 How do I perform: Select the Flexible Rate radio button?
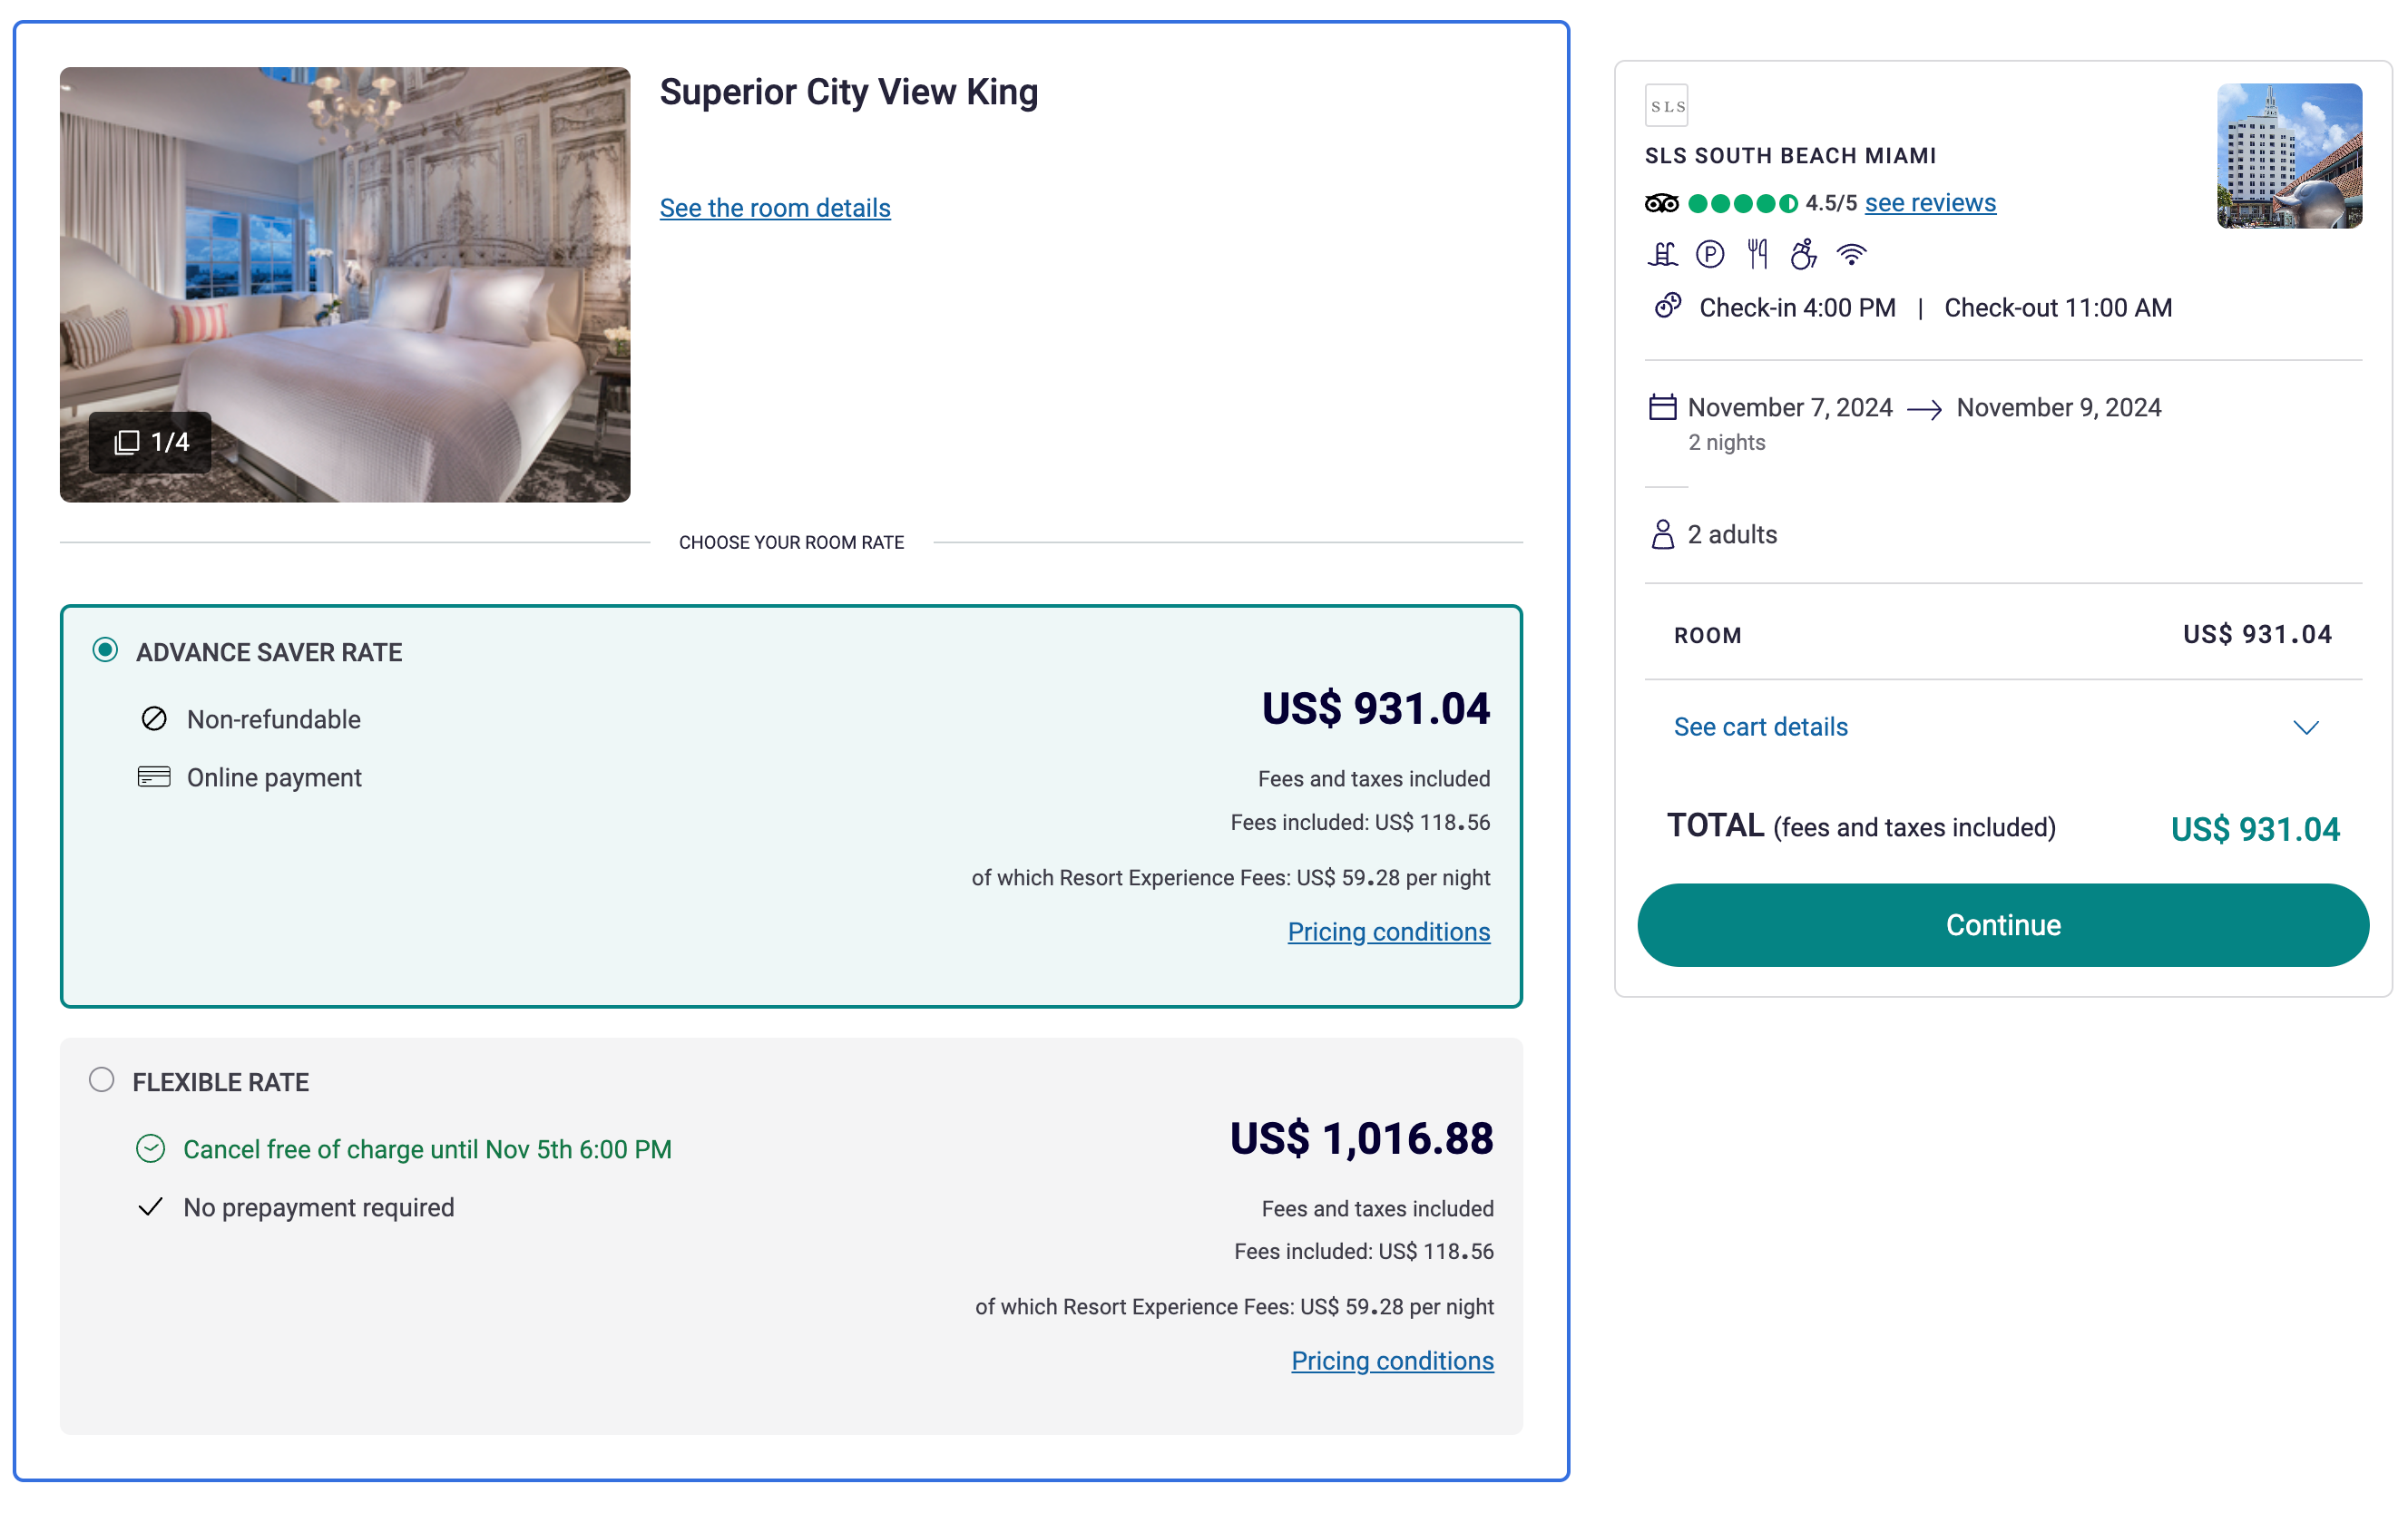click(102, 1080)
